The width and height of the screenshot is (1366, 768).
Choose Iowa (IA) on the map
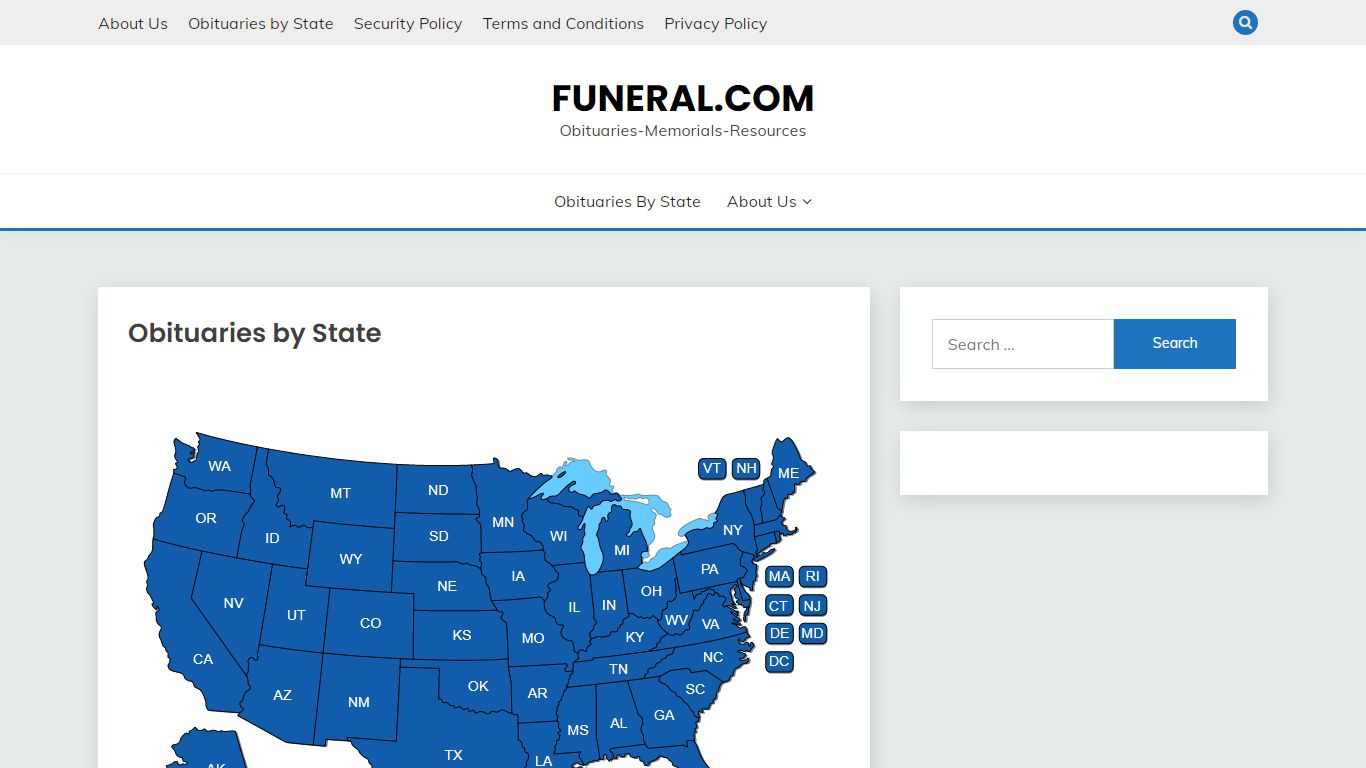518,576
